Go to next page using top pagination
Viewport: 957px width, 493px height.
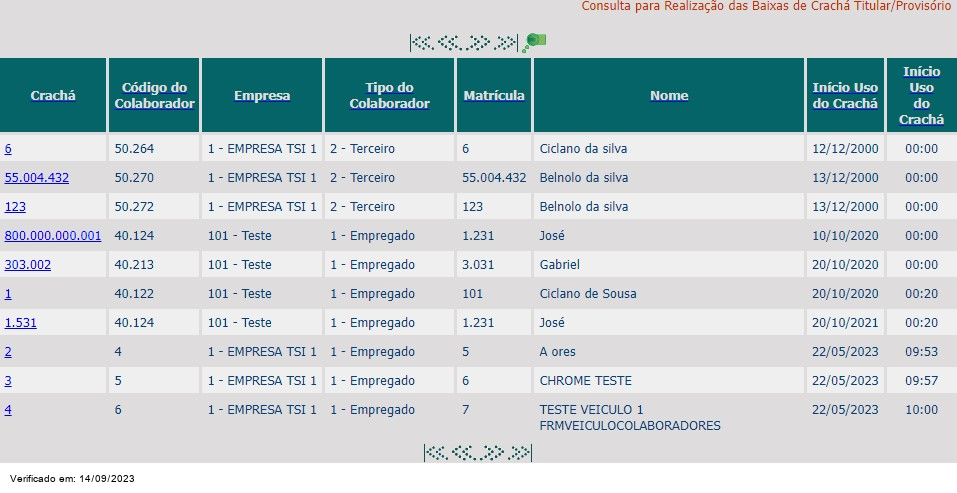point(477,43)
